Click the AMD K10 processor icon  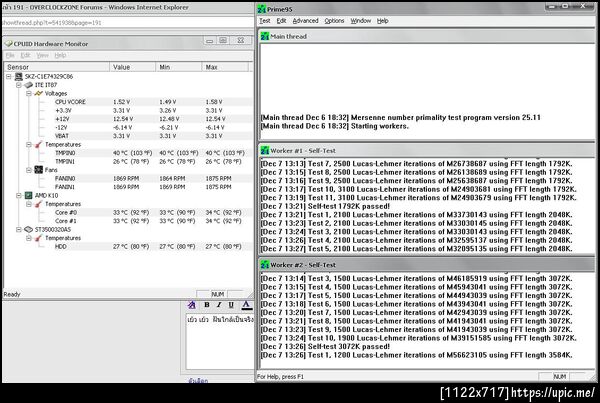29,195
